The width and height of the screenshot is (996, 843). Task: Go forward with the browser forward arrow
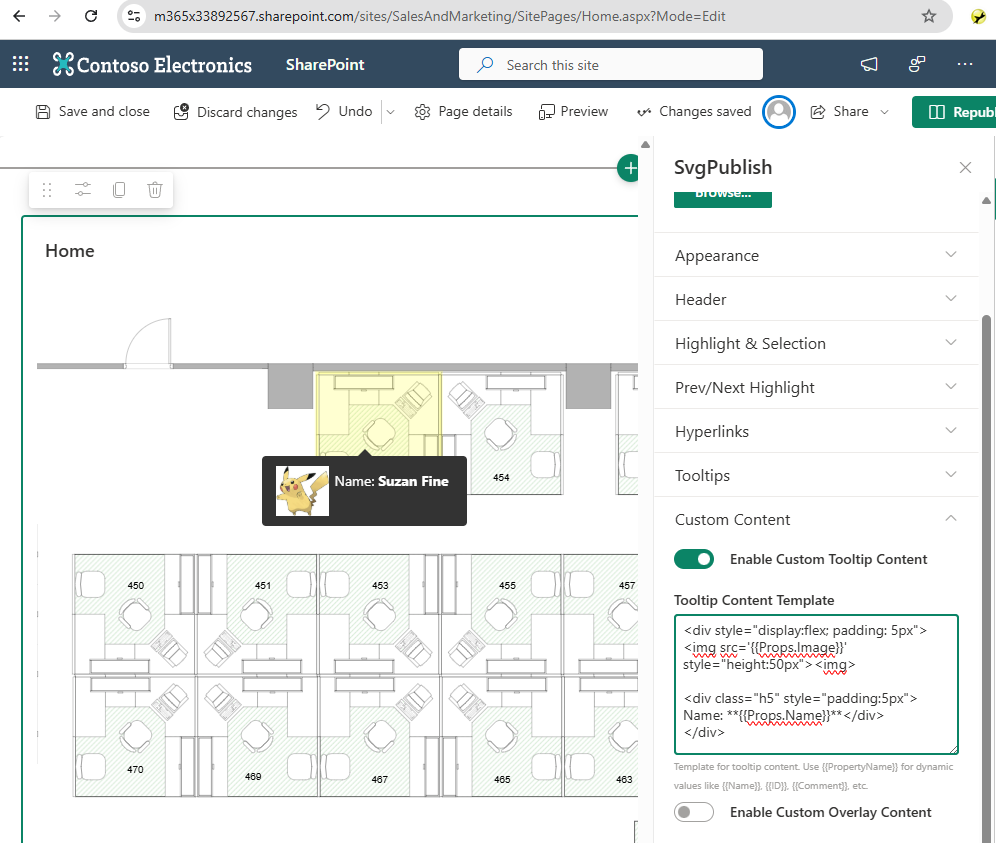(55, 16)
